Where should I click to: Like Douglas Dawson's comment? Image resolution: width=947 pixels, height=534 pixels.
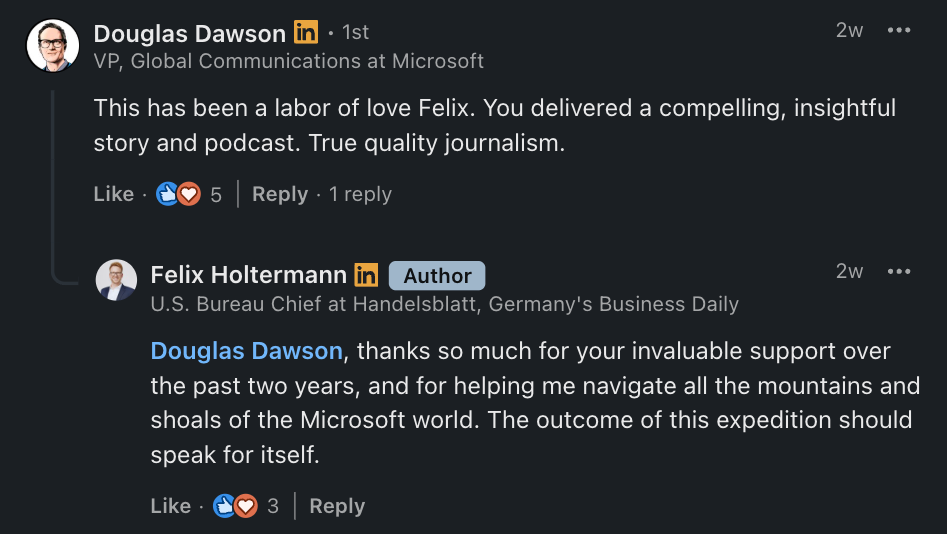click(x=113, y=194)
